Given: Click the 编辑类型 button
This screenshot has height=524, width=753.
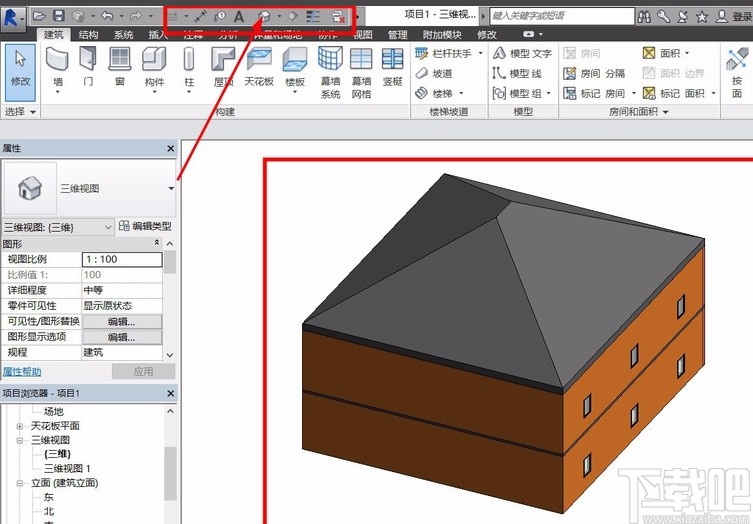Looking at the screenshot, I should pos(145,227).
